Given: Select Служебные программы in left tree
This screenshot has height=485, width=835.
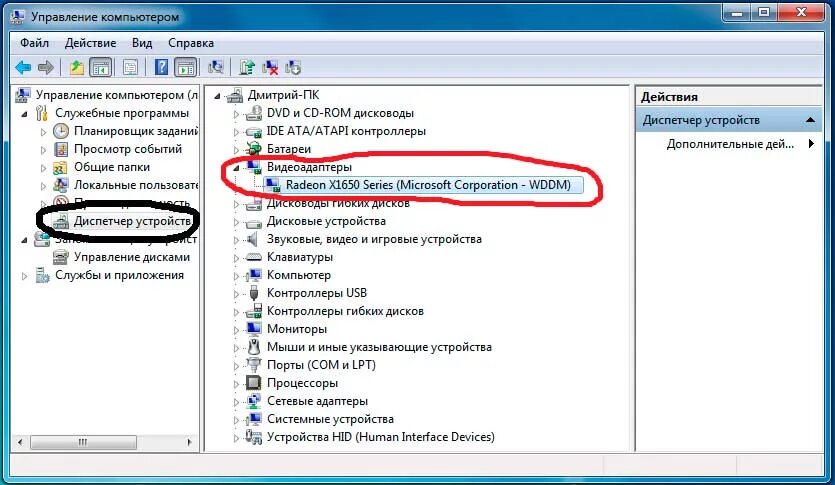Looking at the screenshot, I should 122,113.
